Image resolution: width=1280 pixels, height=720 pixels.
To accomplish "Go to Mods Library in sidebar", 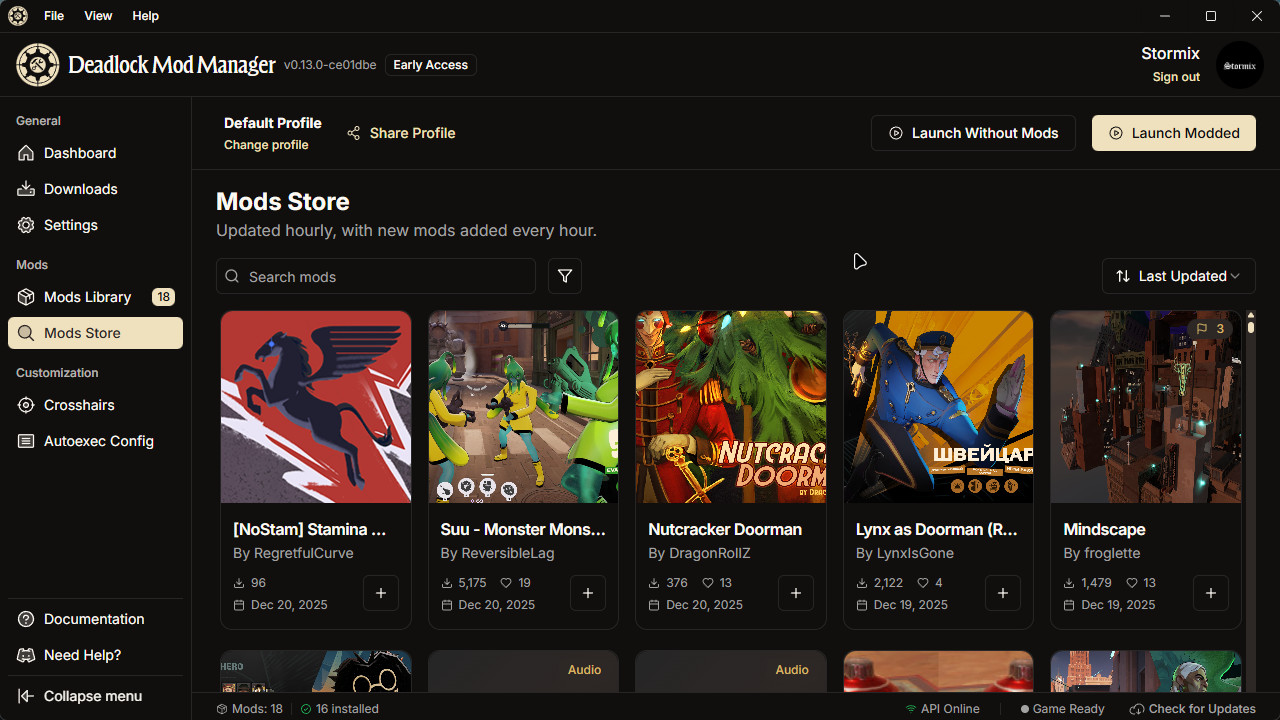I will click(87, 297).
